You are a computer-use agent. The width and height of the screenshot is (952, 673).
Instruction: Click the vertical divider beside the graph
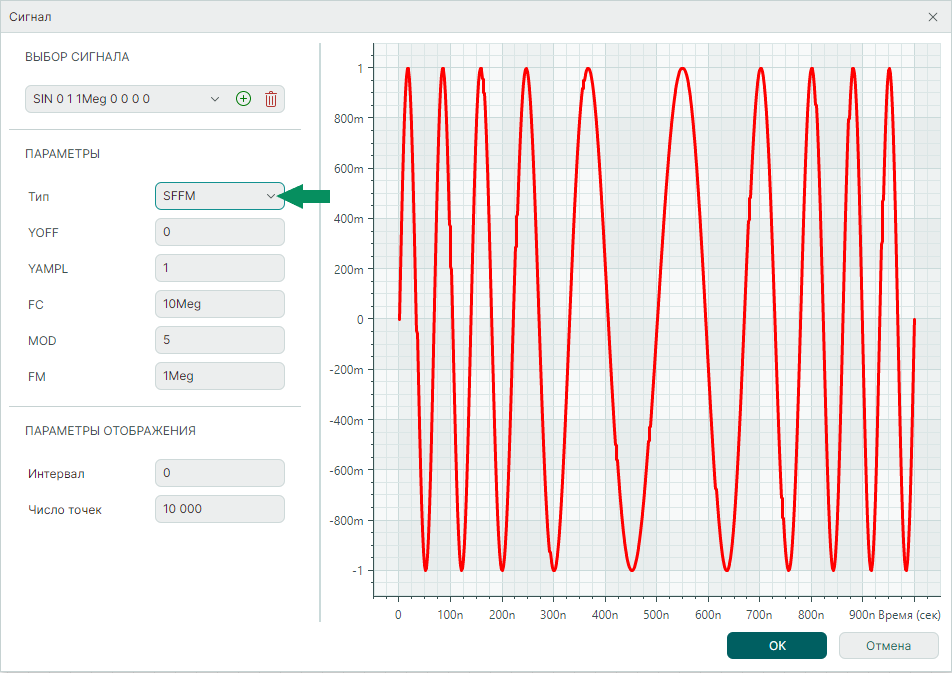319,330
